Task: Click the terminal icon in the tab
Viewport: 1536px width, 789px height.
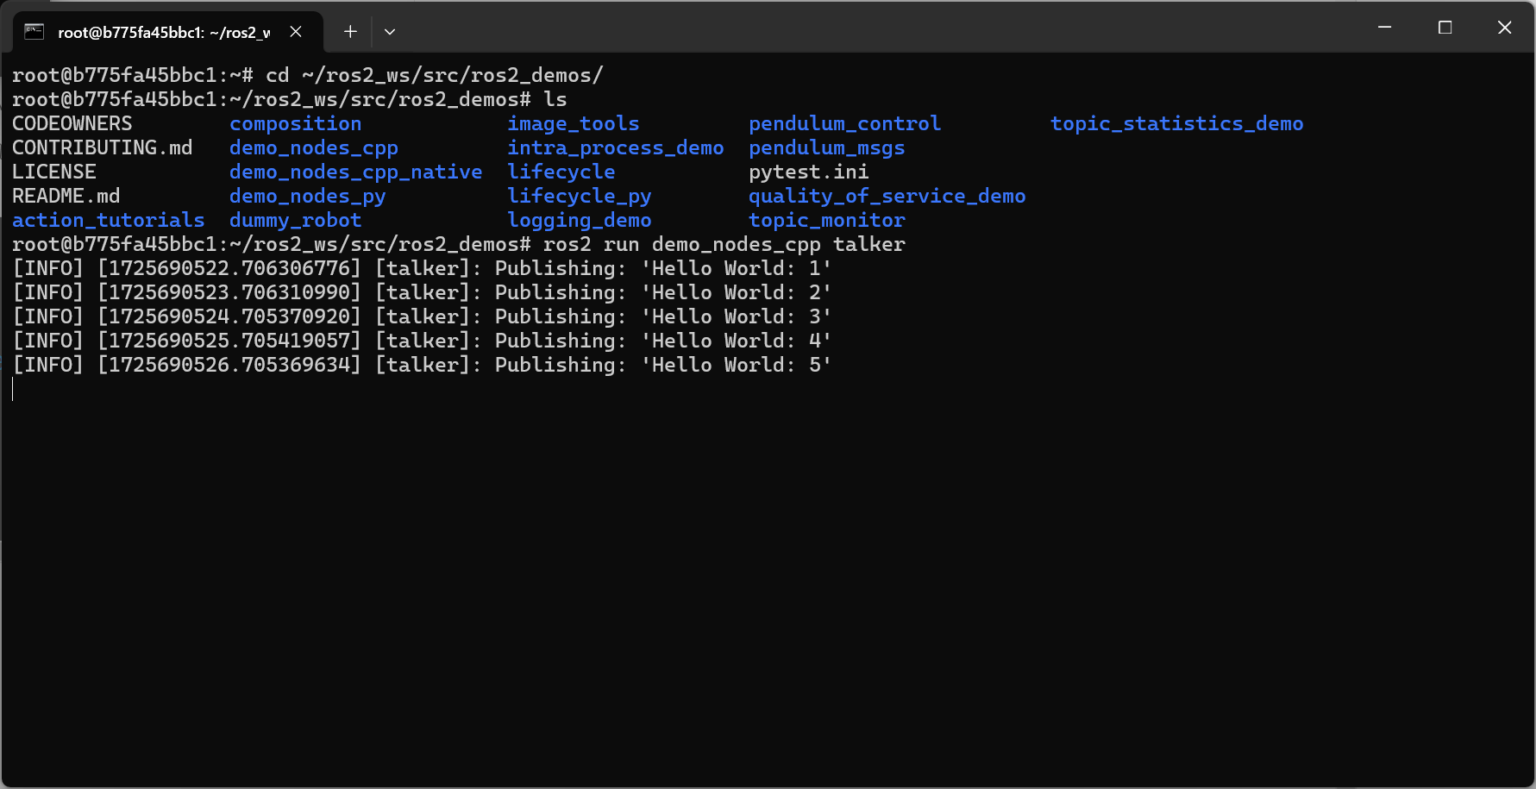Action: 35,32
